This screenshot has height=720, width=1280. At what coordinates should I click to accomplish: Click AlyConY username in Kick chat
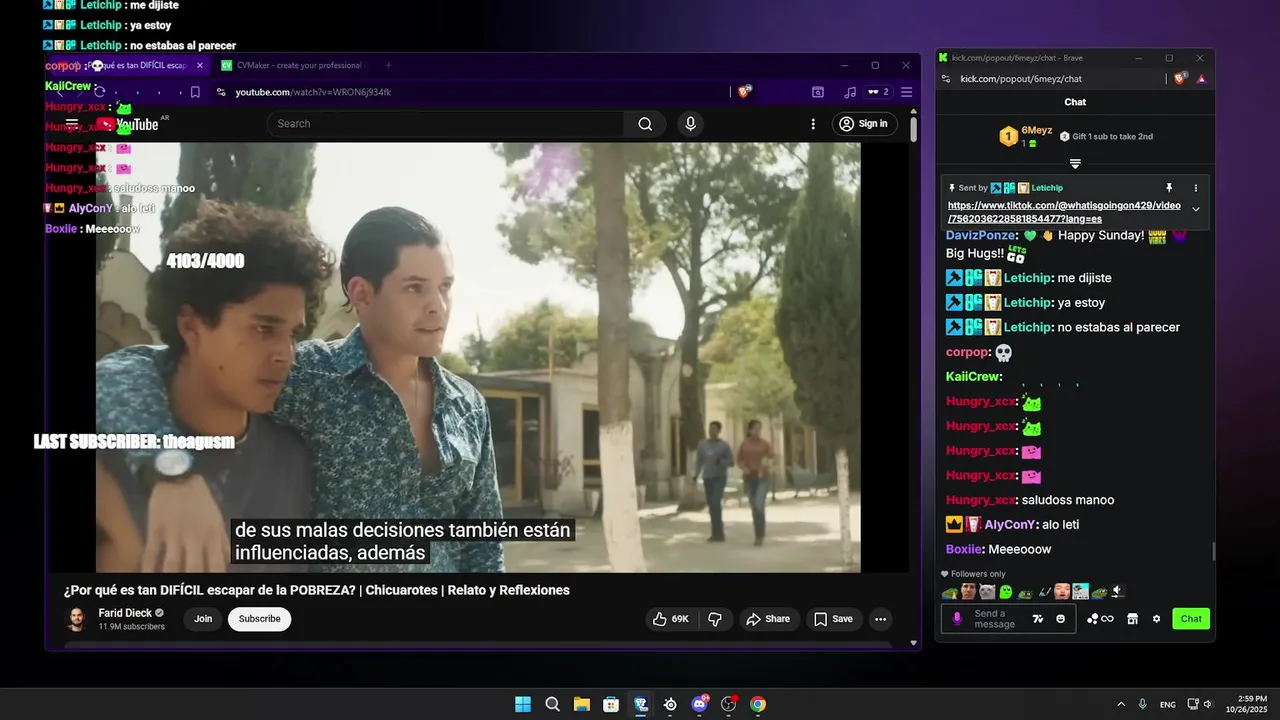(1010, 525)
